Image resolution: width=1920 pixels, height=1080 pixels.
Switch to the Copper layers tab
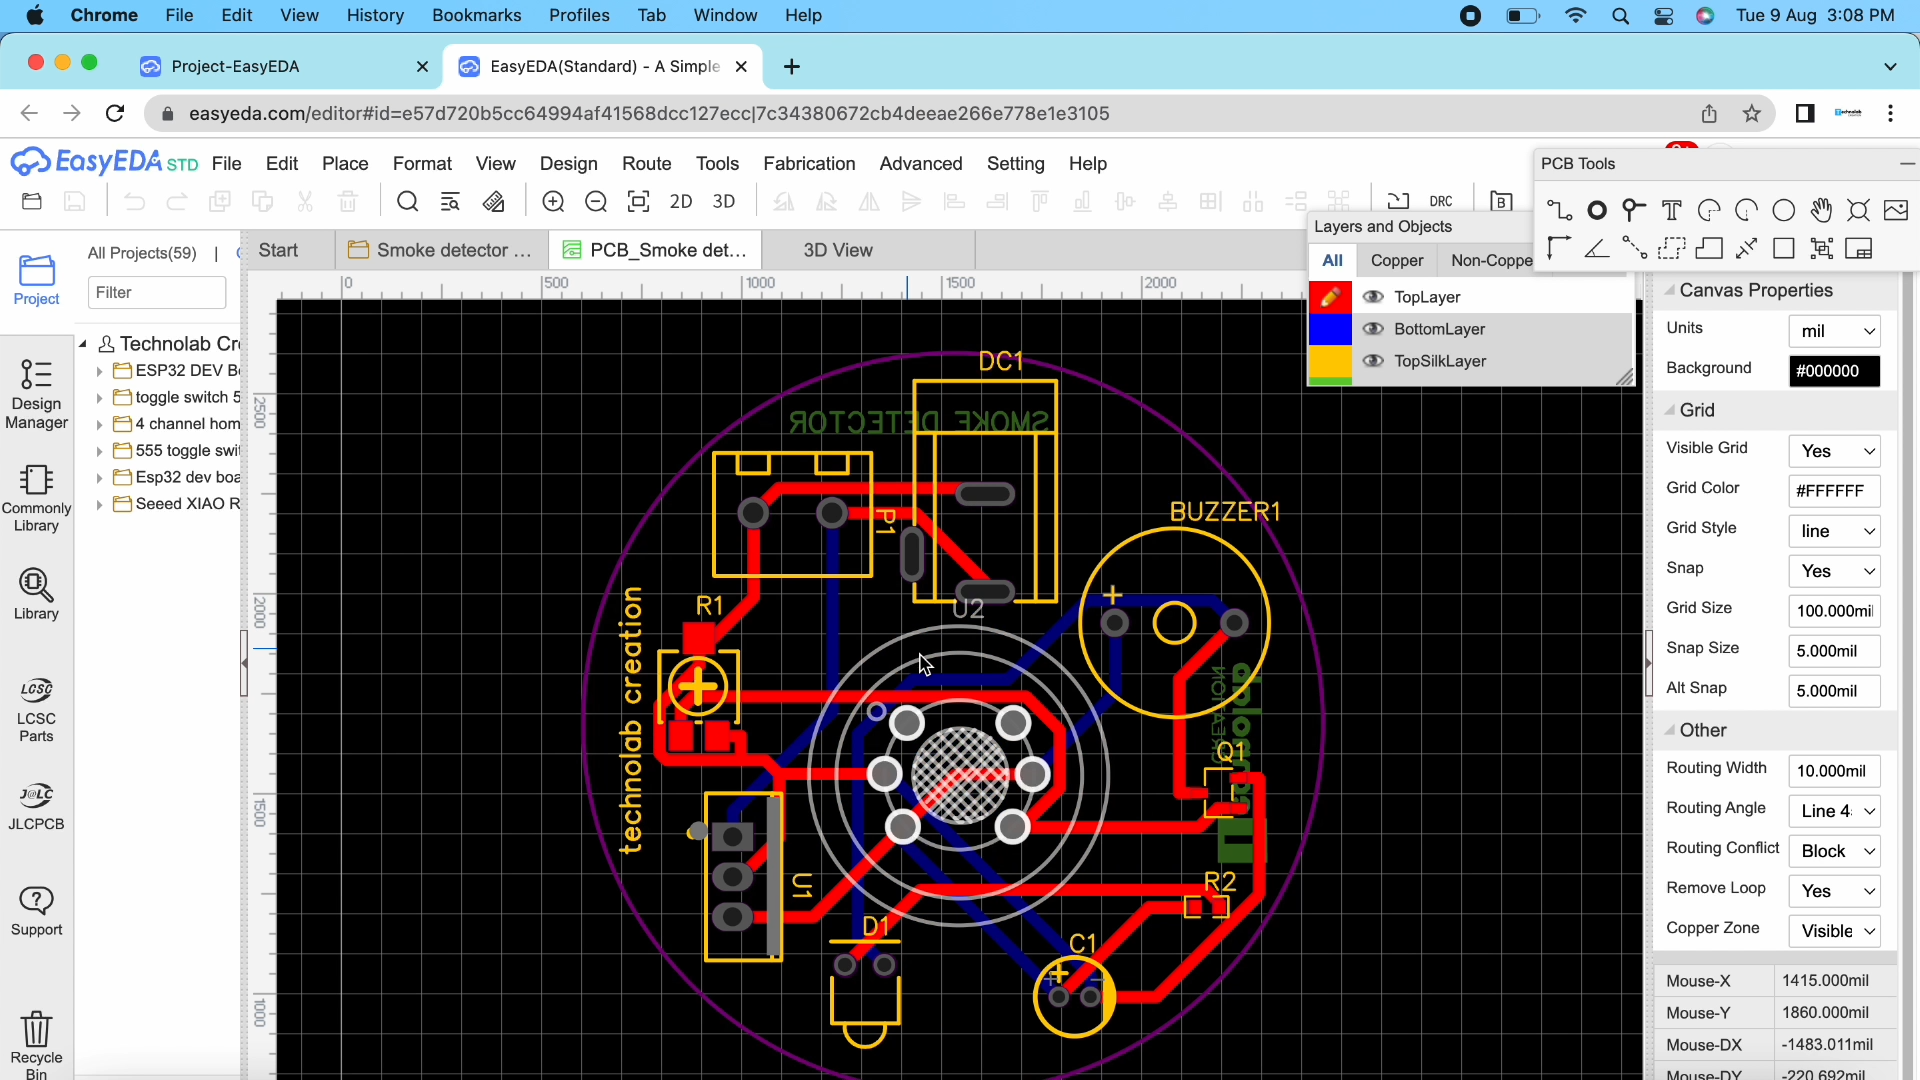click(1396, 260)
